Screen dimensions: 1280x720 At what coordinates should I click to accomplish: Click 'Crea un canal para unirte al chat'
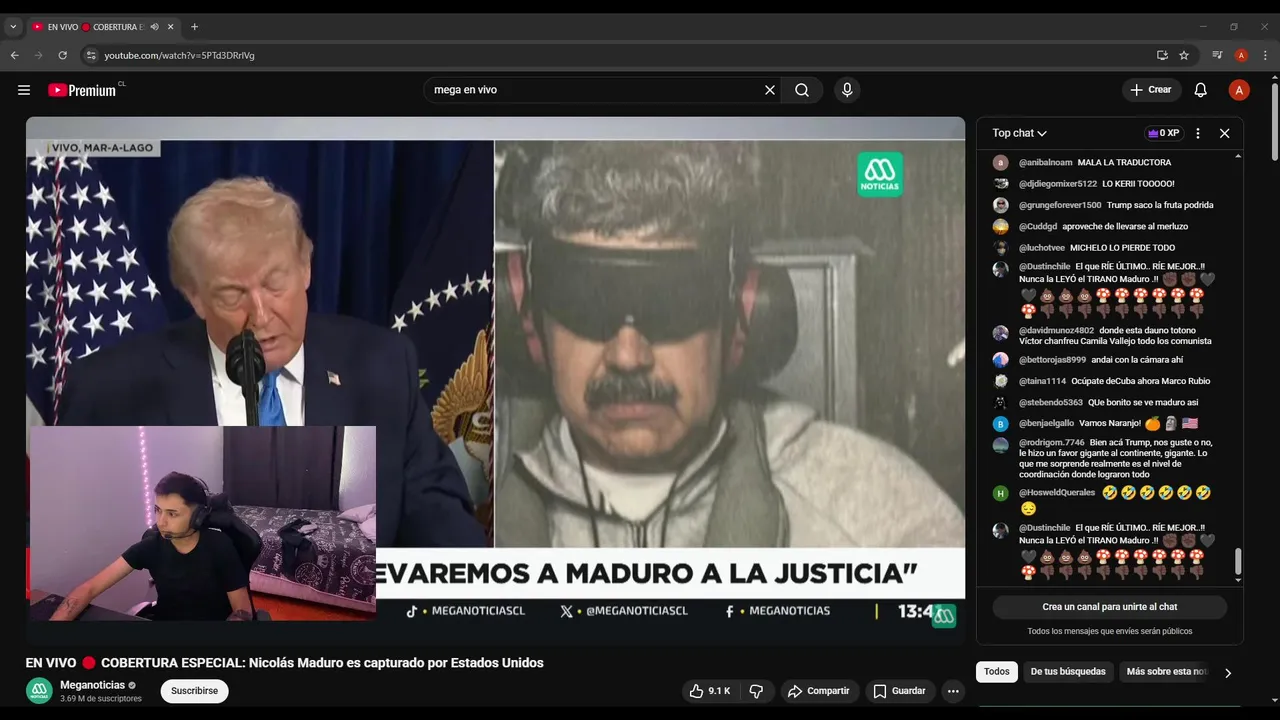(x=1110, y=607)
